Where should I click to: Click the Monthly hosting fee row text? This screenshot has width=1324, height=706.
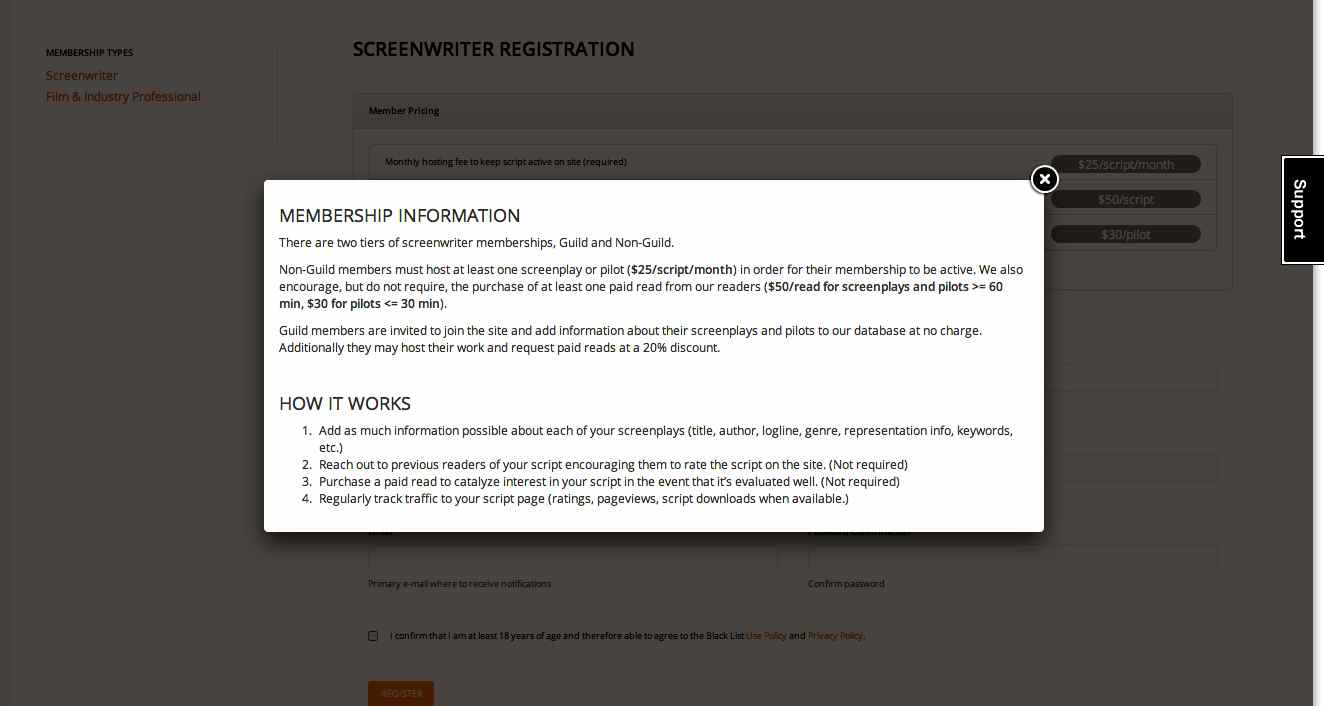point(506,162)
